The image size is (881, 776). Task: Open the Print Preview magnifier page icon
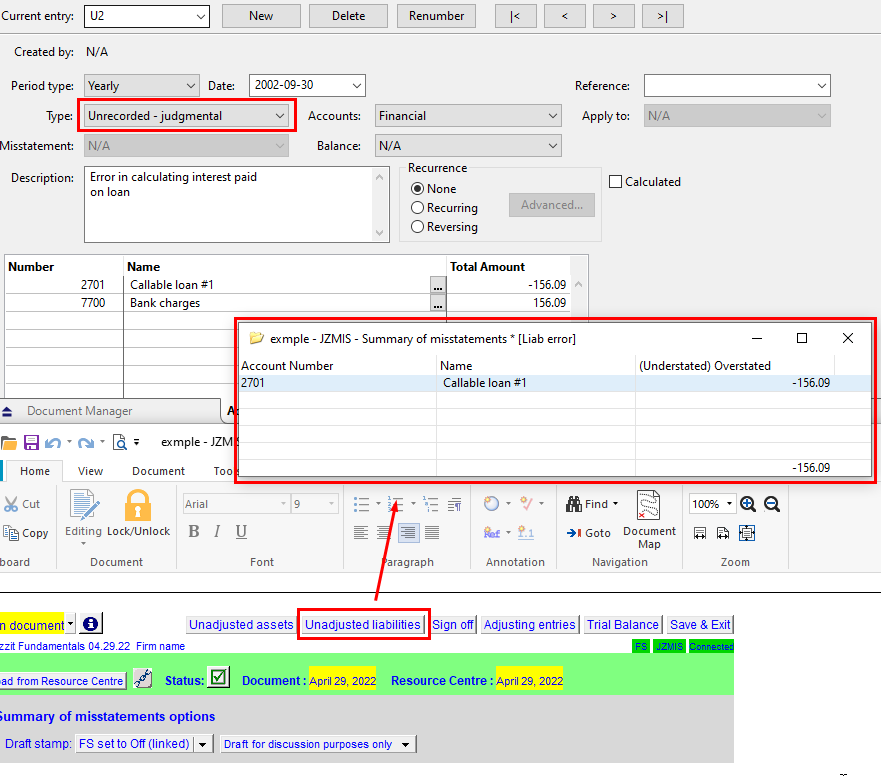[x=120, y=442]
